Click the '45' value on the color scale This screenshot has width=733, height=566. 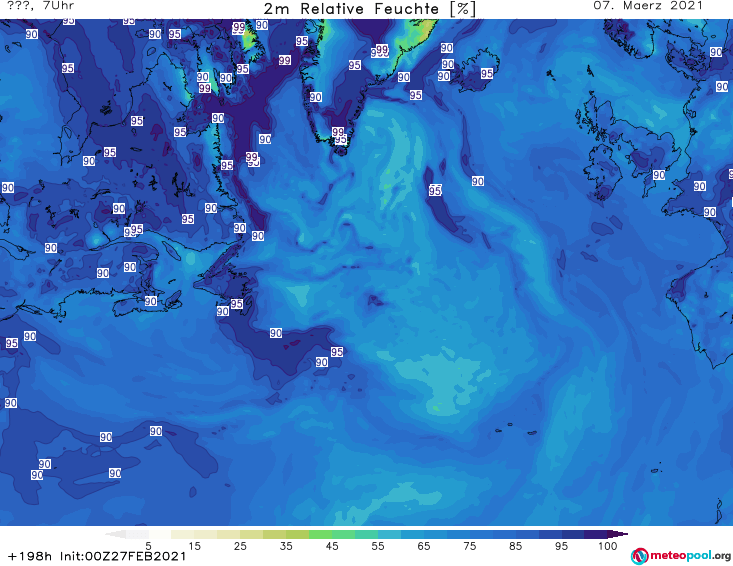click(x=332, y=545)
